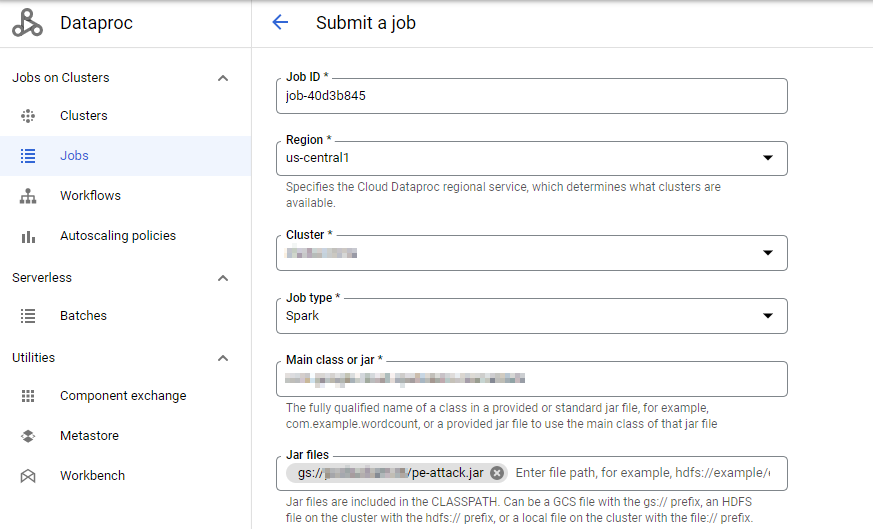873x529 pixels.
Task: Open Autoscaling policies page
Action: coord(117,236)
